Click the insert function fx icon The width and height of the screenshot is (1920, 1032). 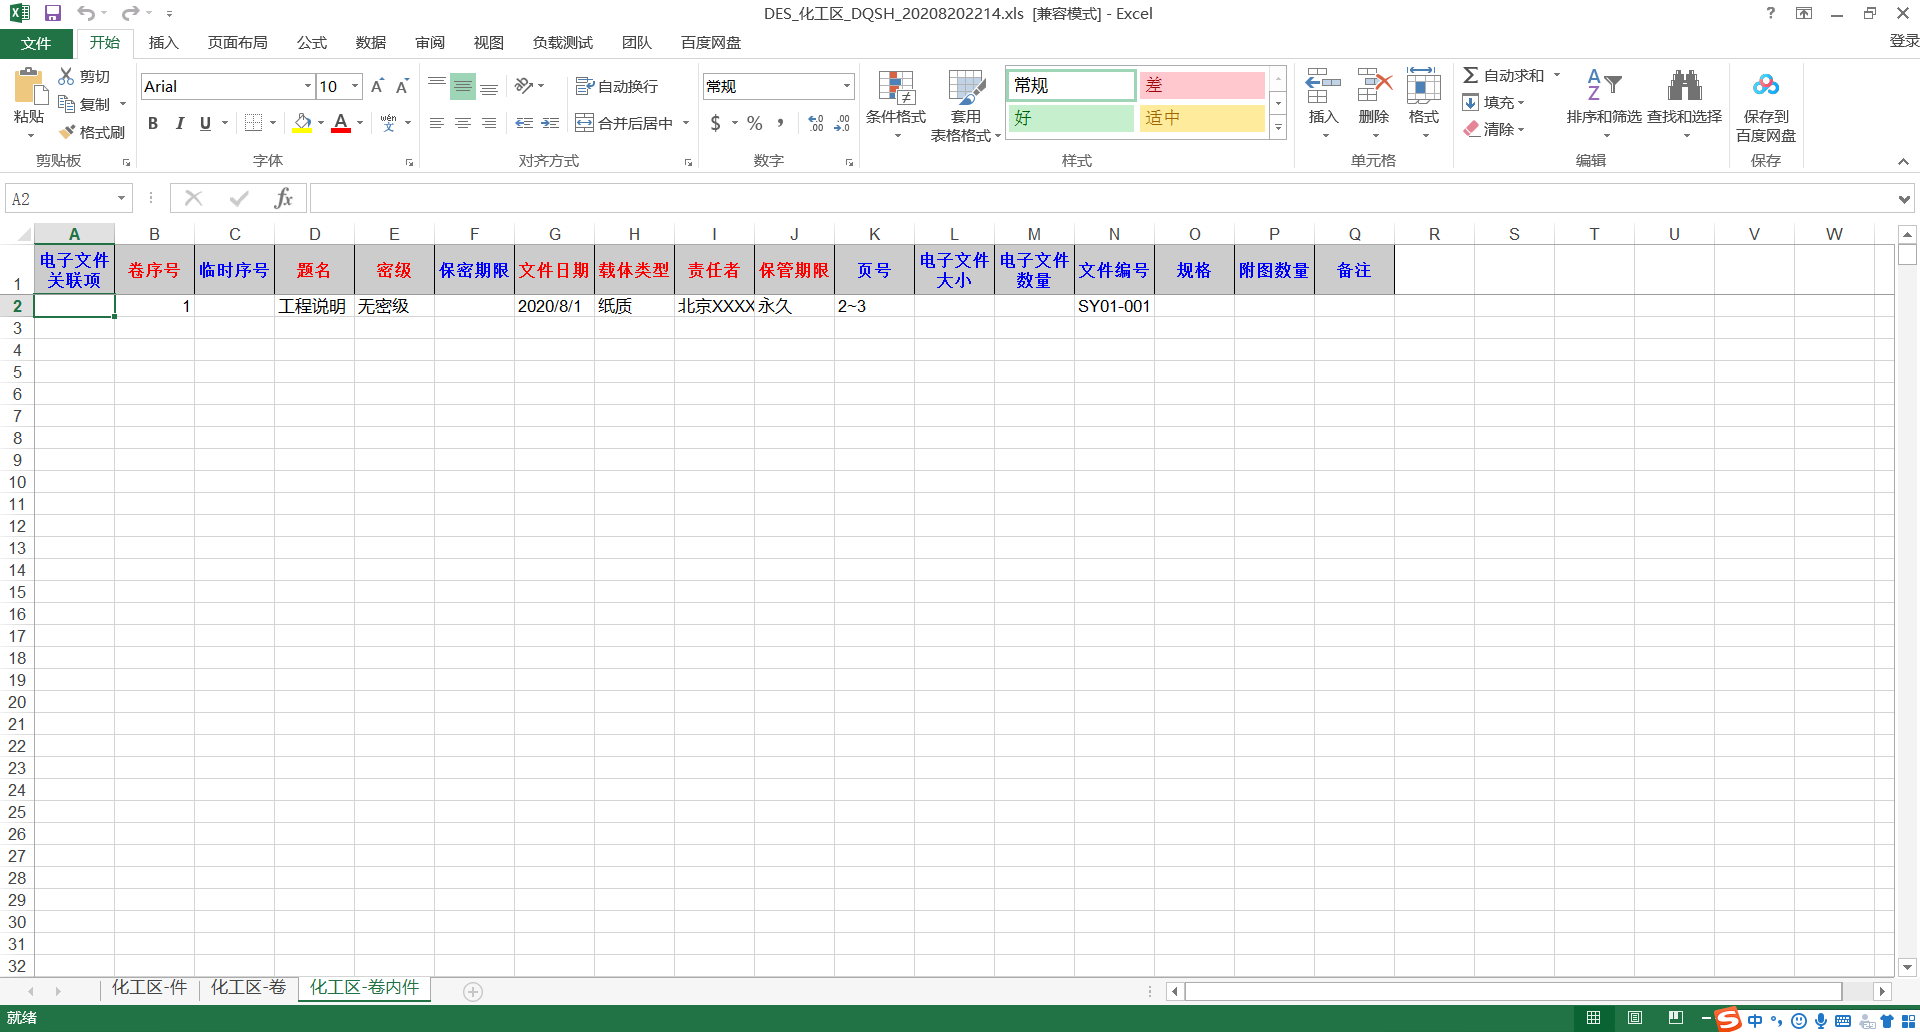284,198
